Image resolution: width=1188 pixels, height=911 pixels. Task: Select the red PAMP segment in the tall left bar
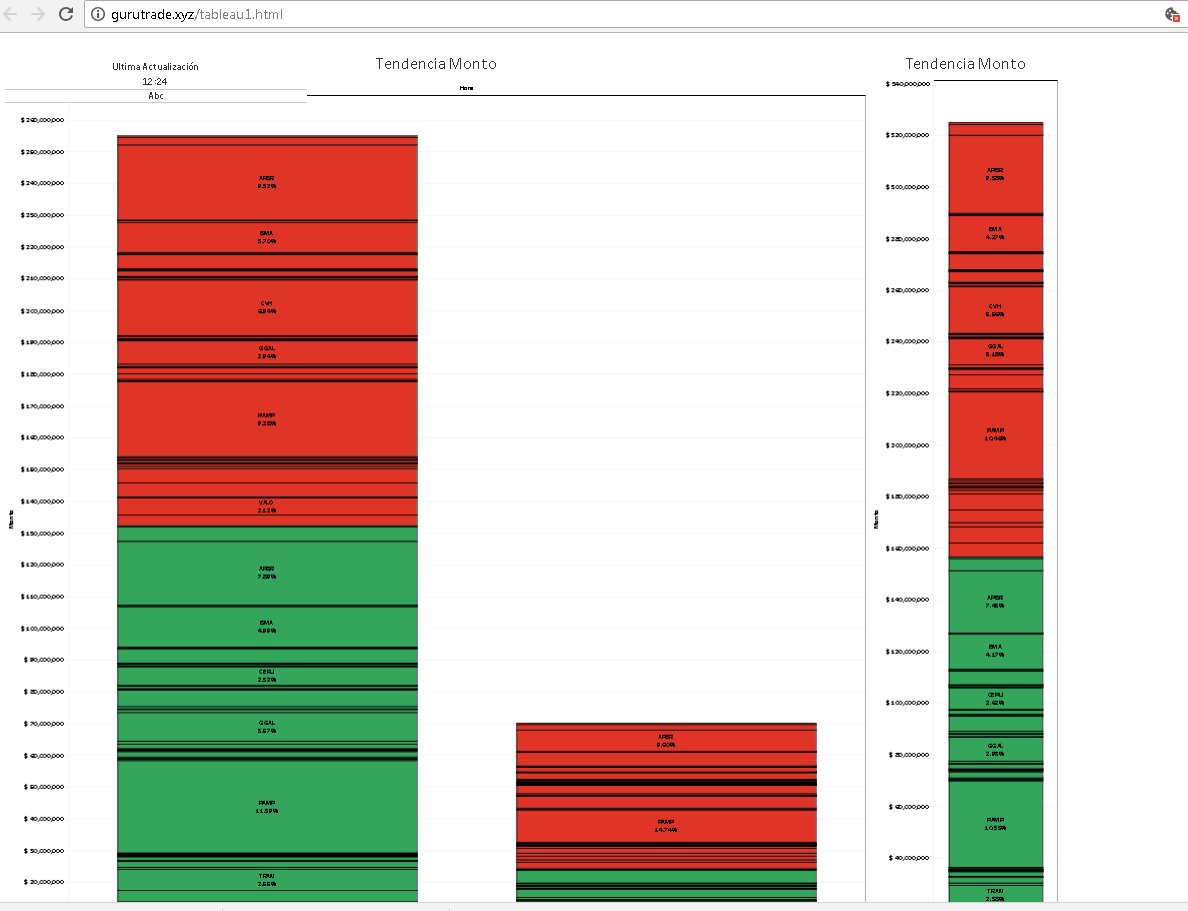(267, 419)
